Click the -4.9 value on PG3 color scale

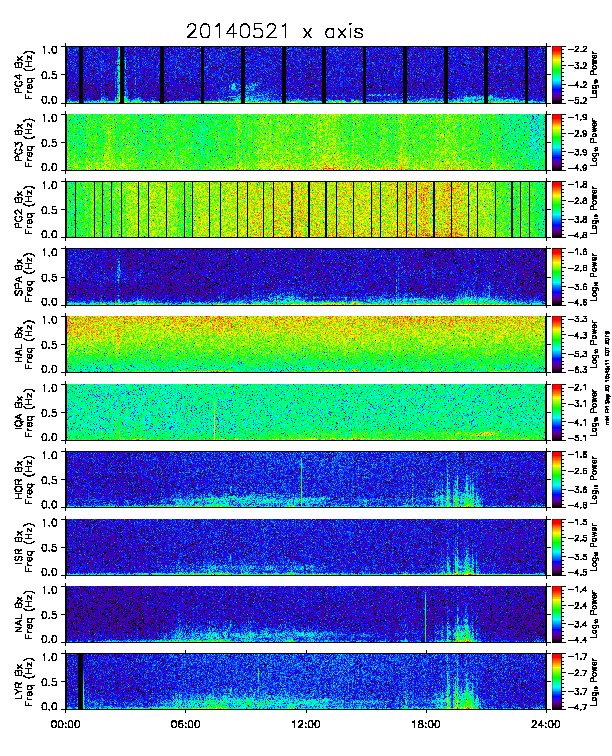pyautogui.click(x=577, y=168)
